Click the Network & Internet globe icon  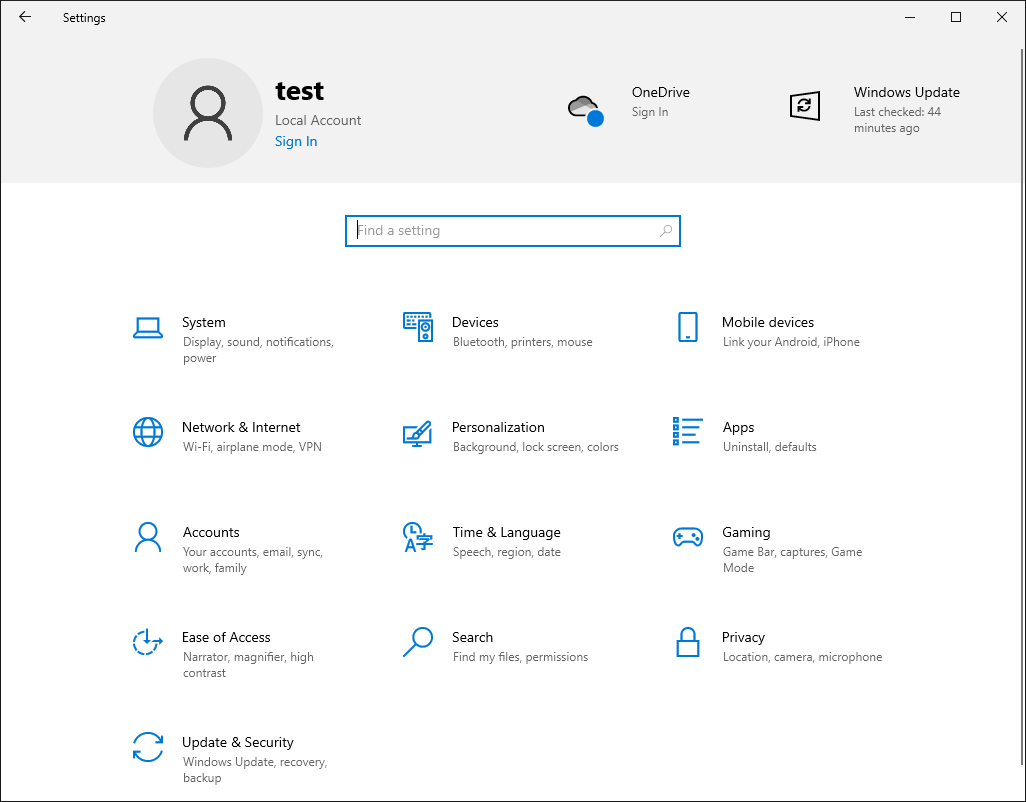[x=148, y=432]
